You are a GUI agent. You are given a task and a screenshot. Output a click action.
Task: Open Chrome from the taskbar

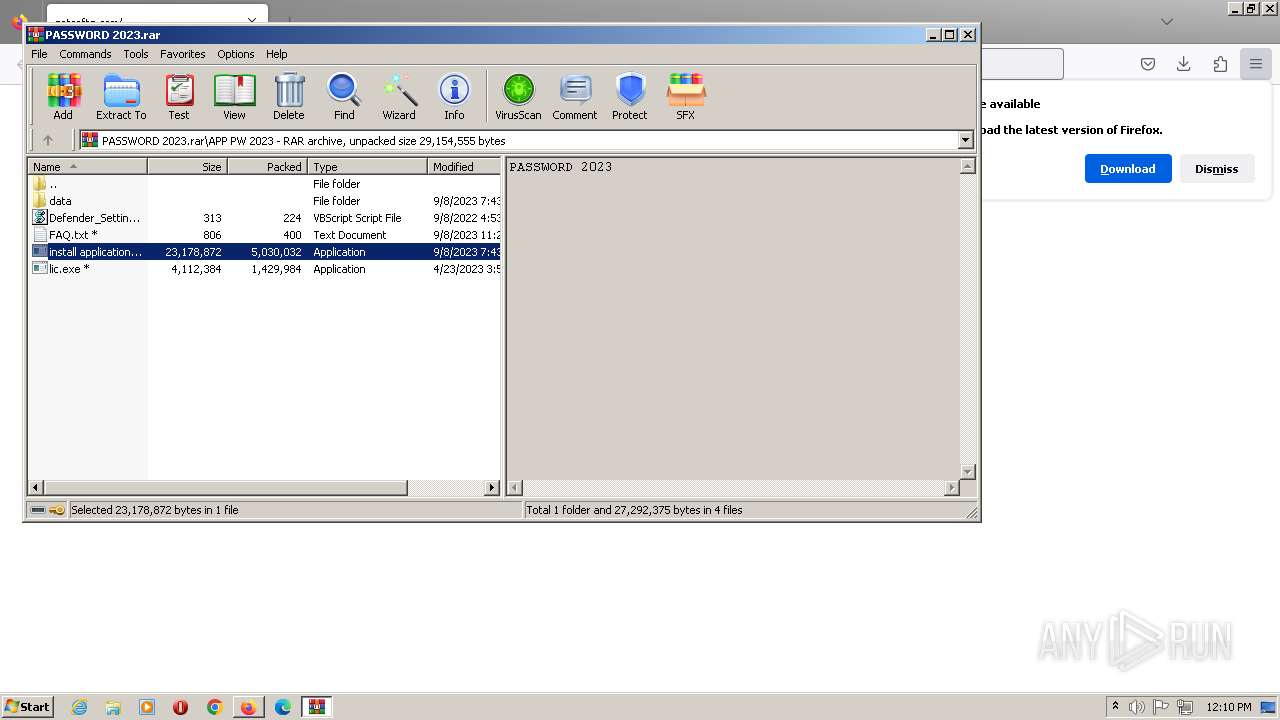214,707
